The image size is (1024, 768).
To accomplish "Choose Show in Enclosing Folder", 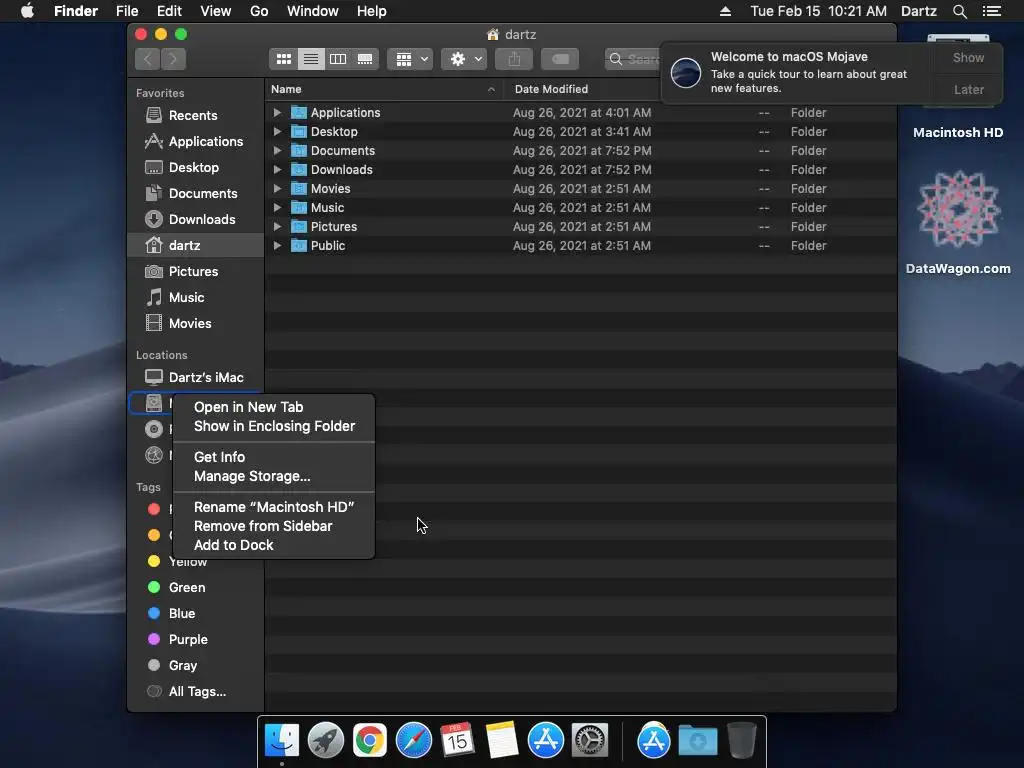I will (274, 426).
